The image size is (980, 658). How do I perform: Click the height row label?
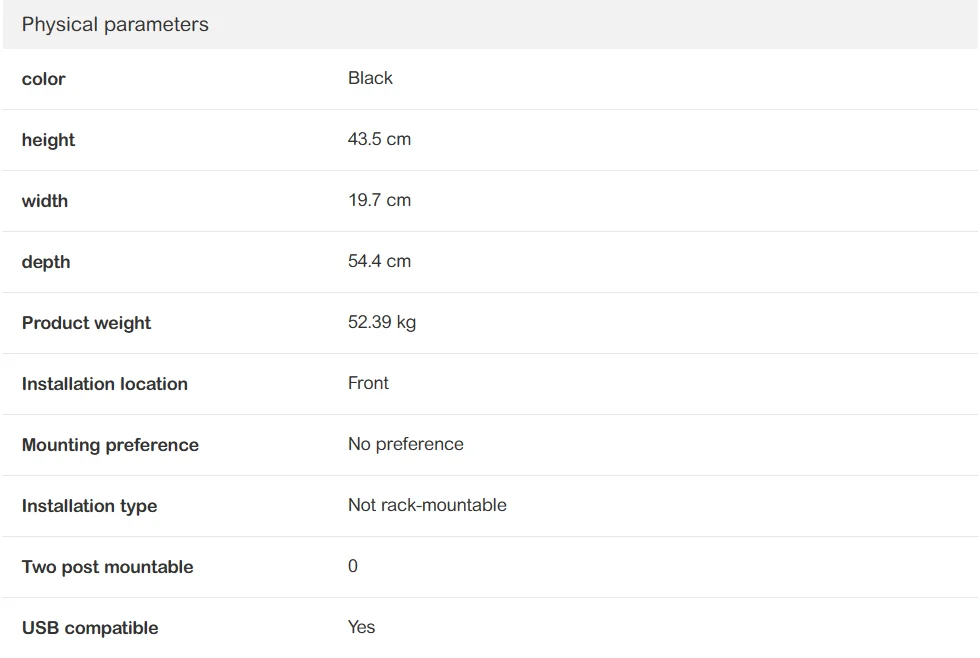[48, 140]
